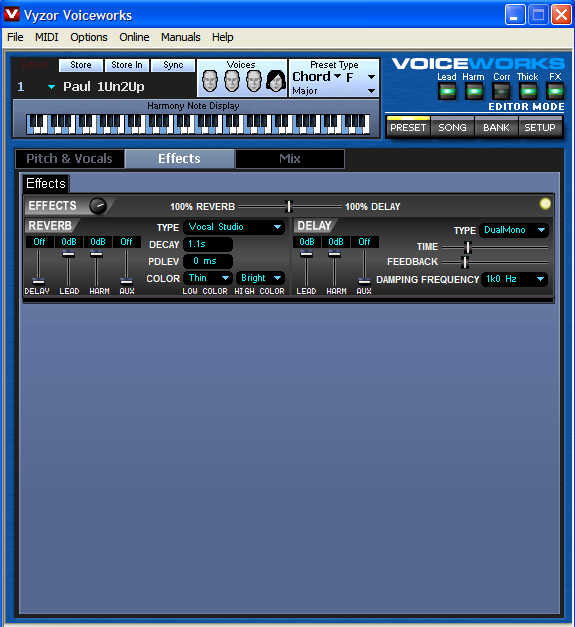The width and height of the screenshot is (575, 627).
Task: Click Reverb HARM level value 0dB
Action: [98, 242]
